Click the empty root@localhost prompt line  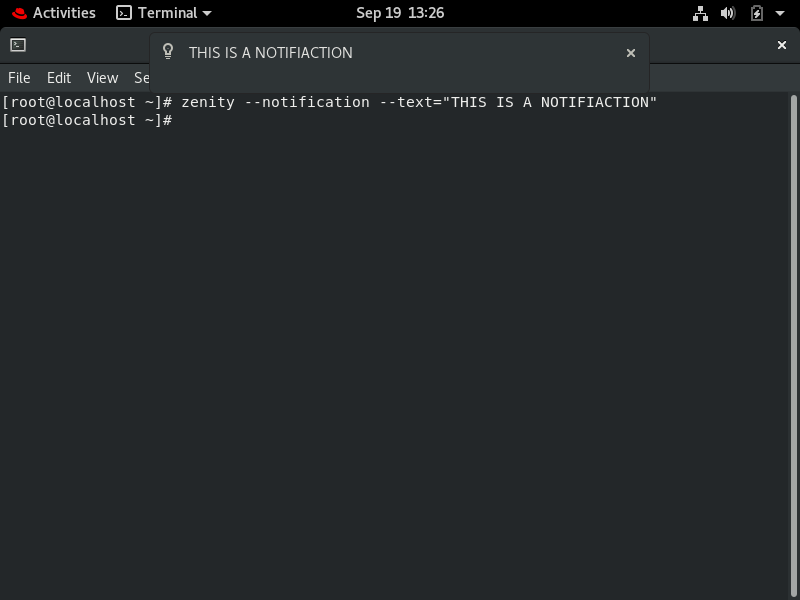point(87,120)
